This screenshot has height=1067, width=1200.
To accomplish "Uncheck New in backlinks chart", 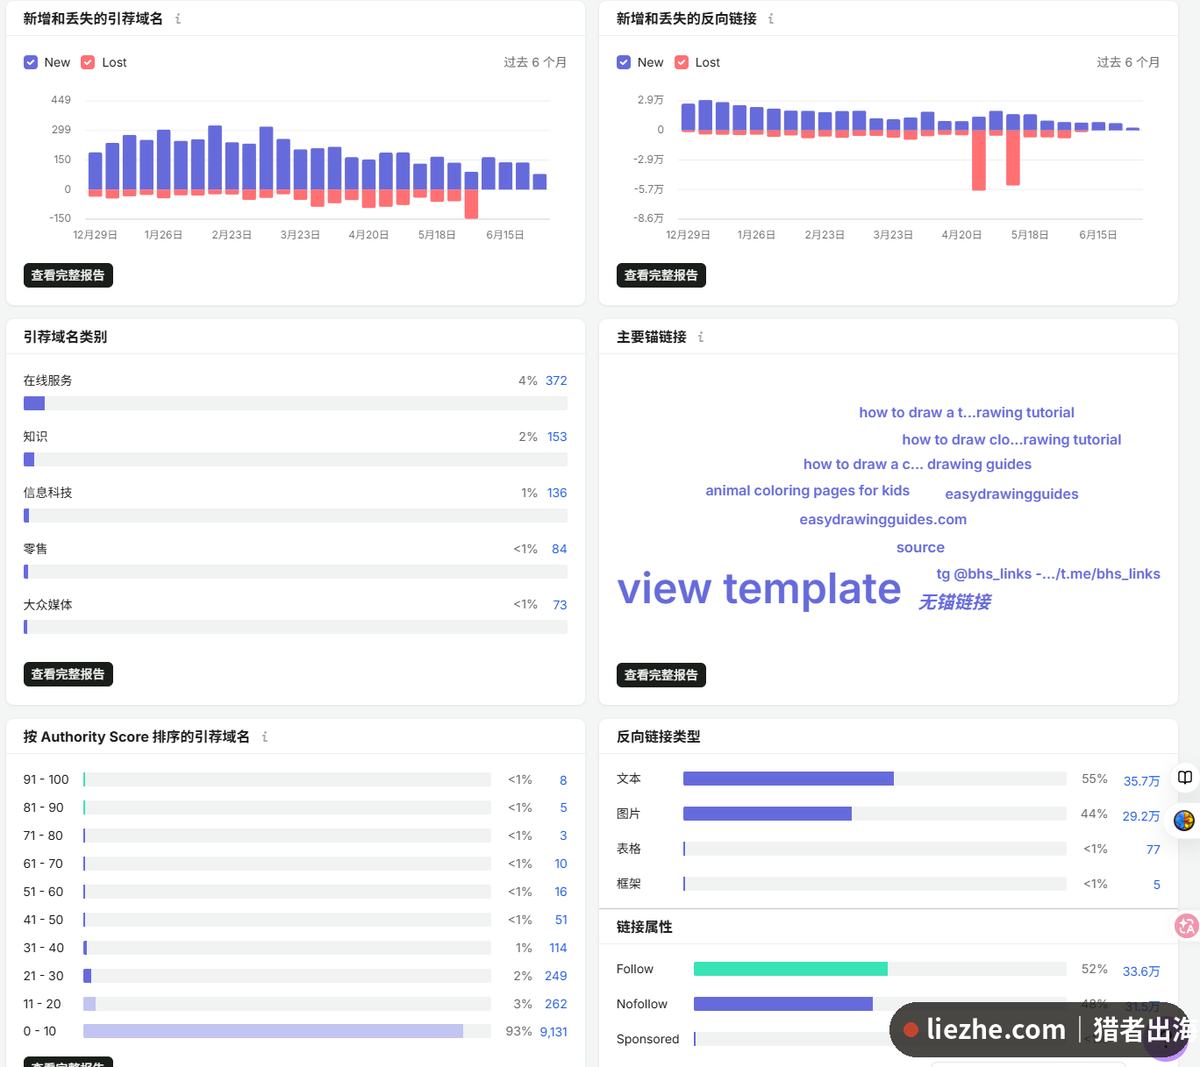I will (x=624, y=62).
